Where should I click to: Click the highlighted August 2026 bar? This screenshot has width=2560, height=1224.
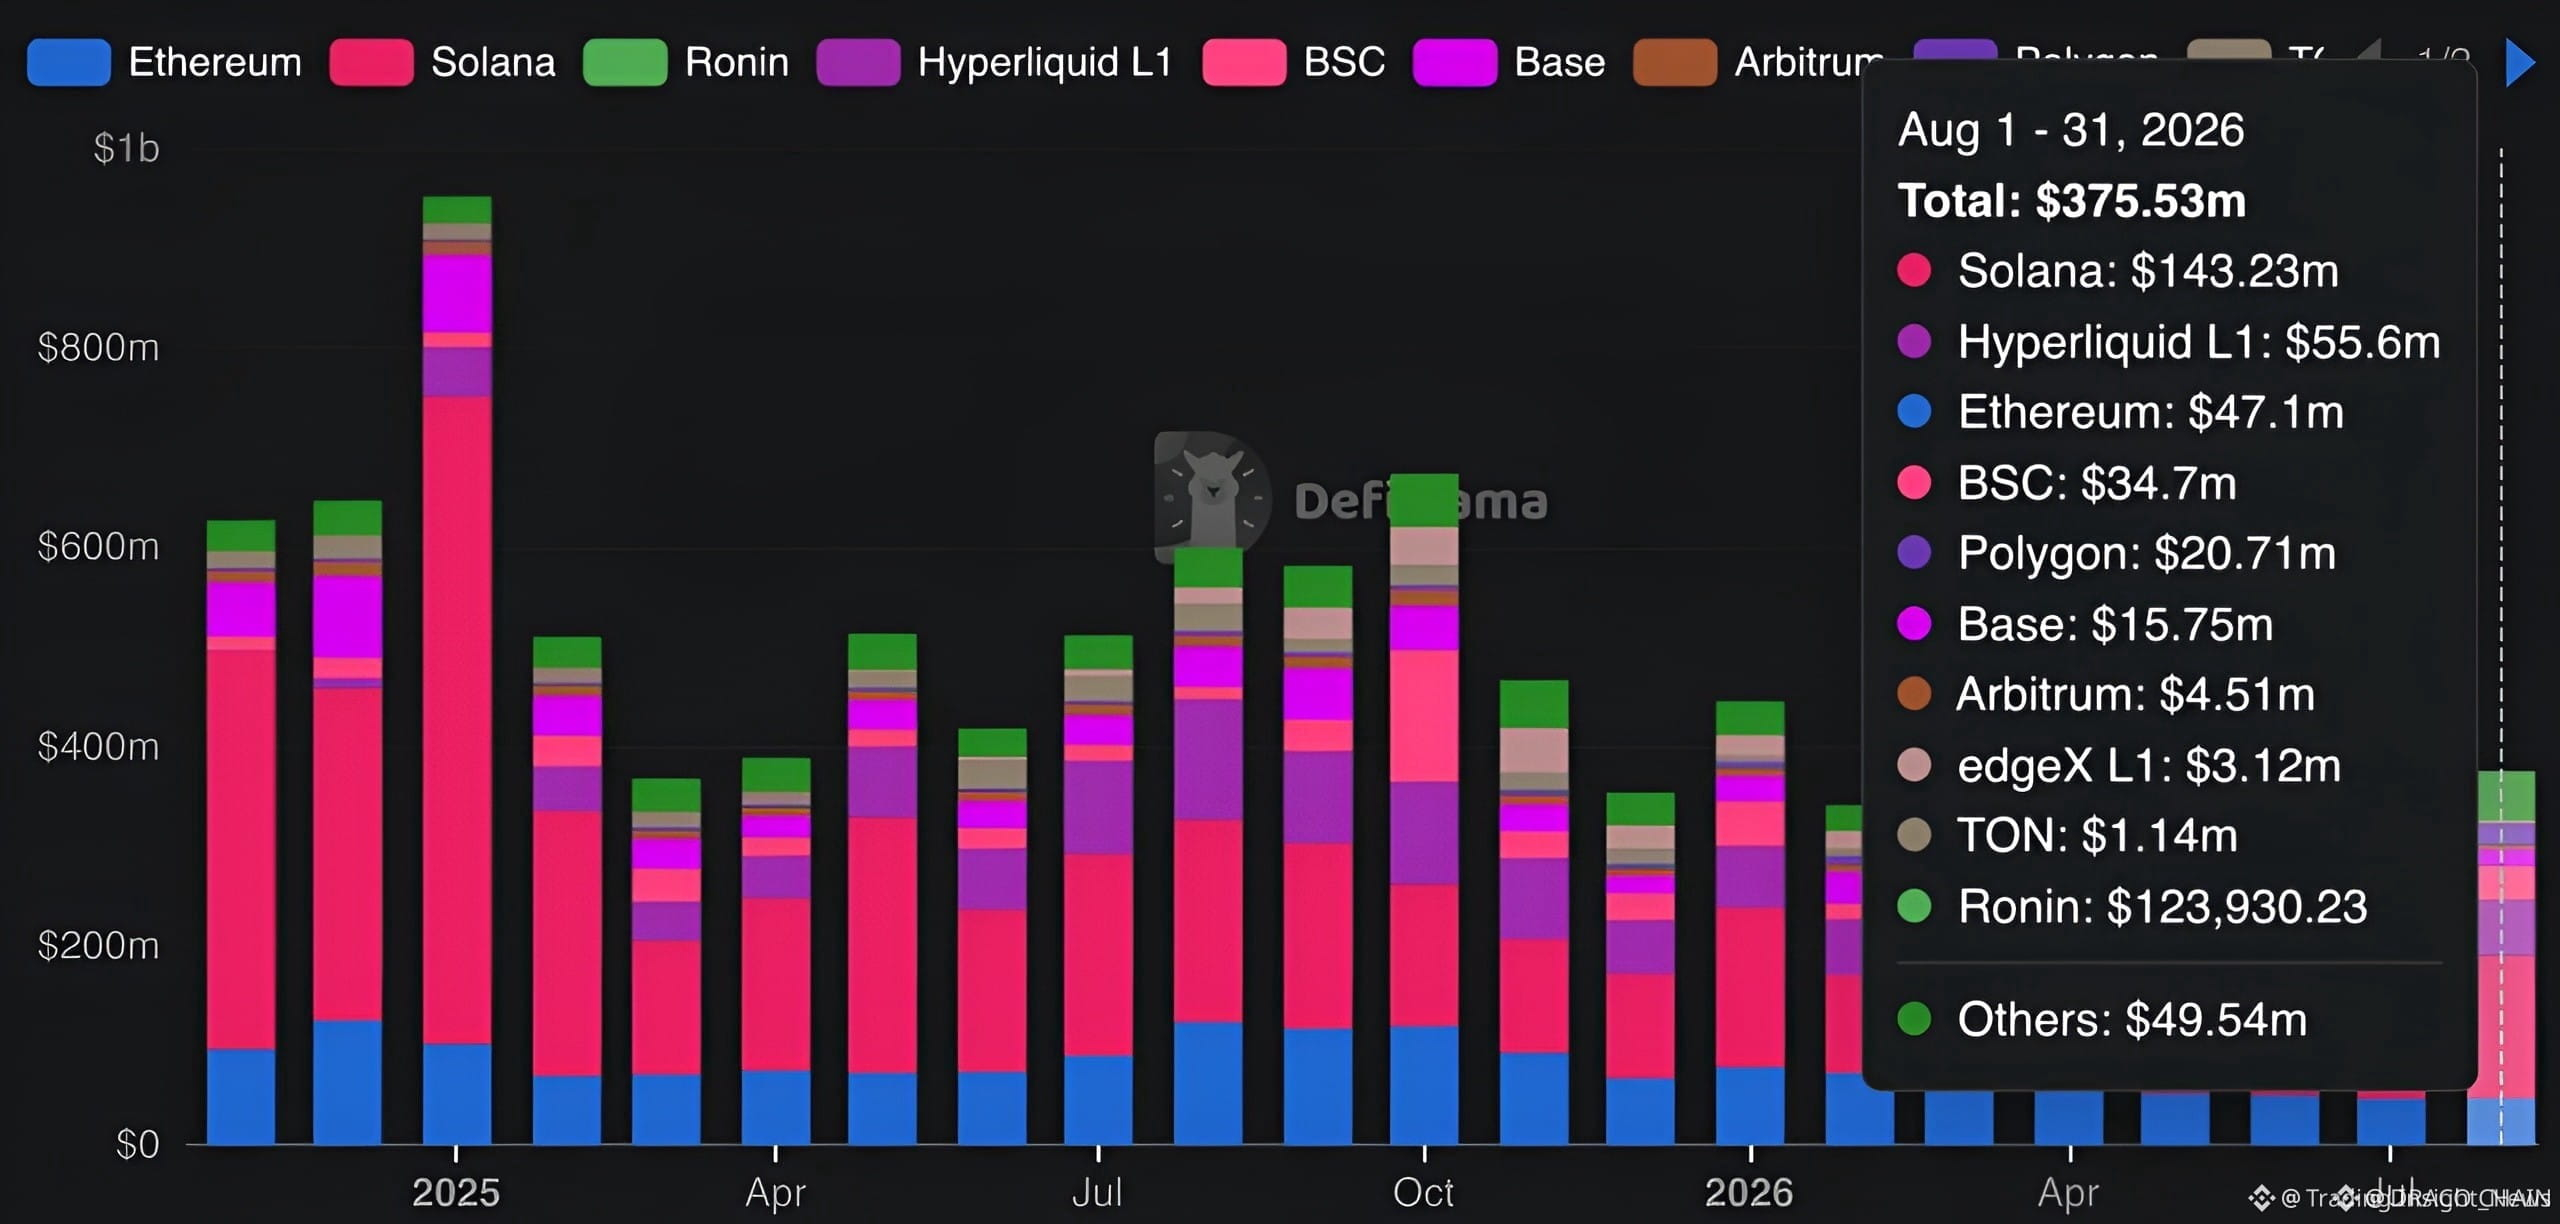pos(2501,958)
